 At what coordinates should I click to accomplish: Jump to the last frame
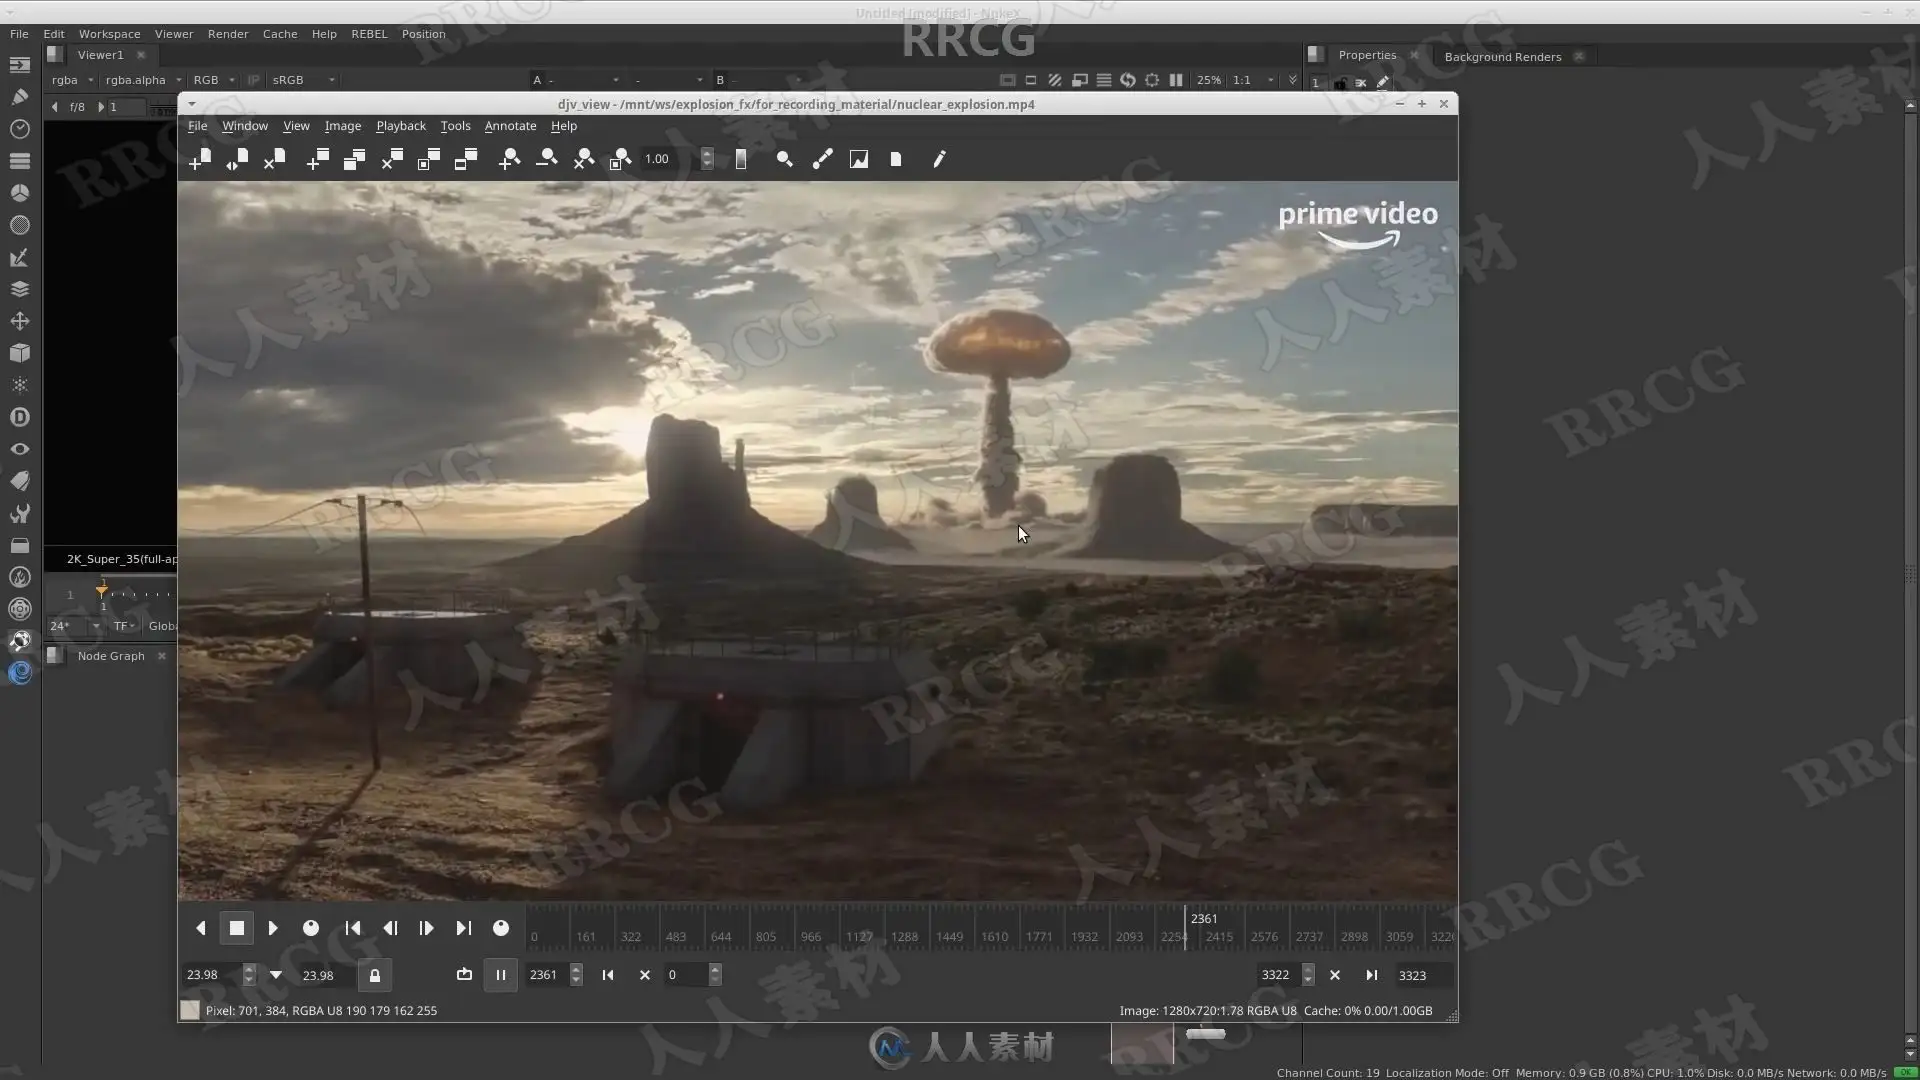coord(464,928)
